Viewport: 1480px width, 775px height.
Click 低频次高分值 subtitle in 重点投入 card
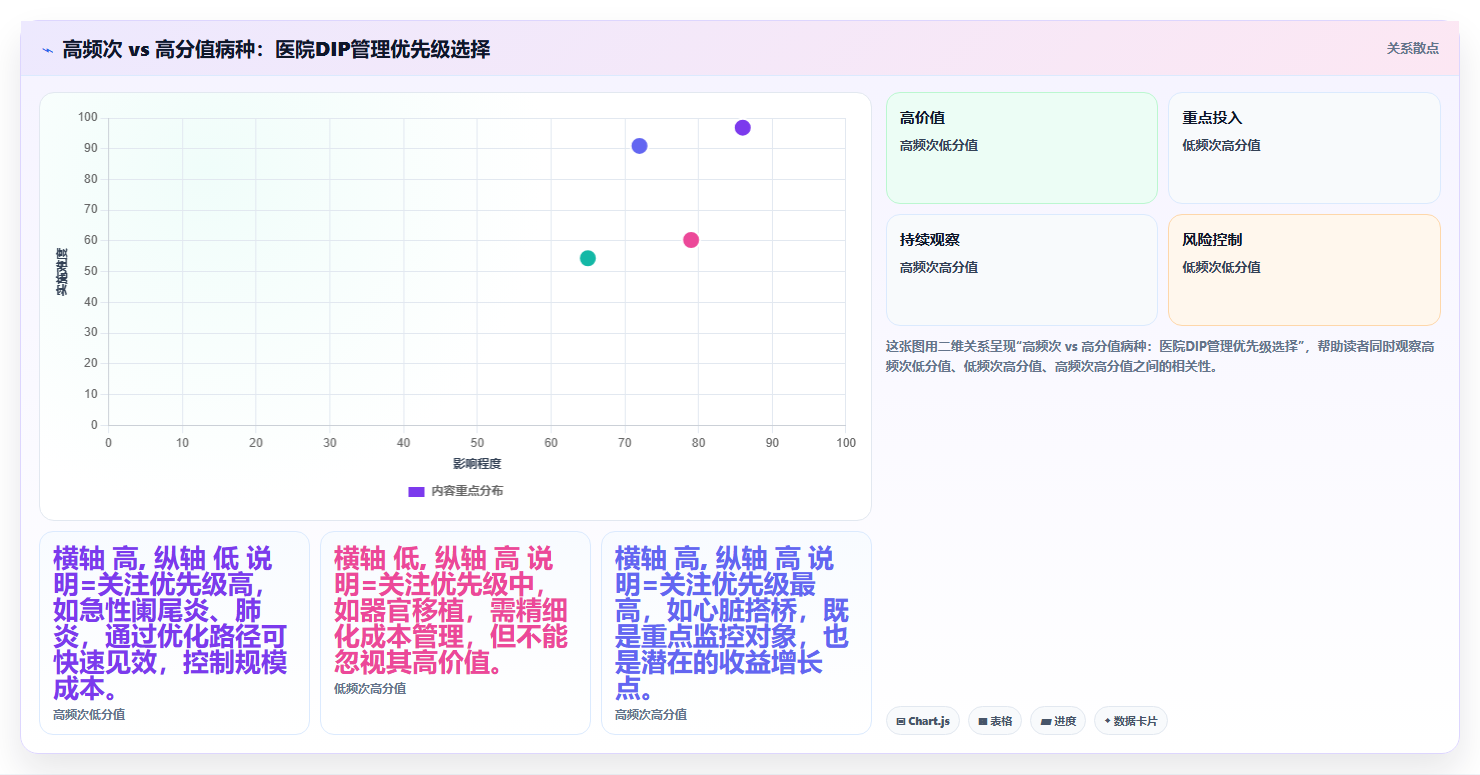(1221, 145)
